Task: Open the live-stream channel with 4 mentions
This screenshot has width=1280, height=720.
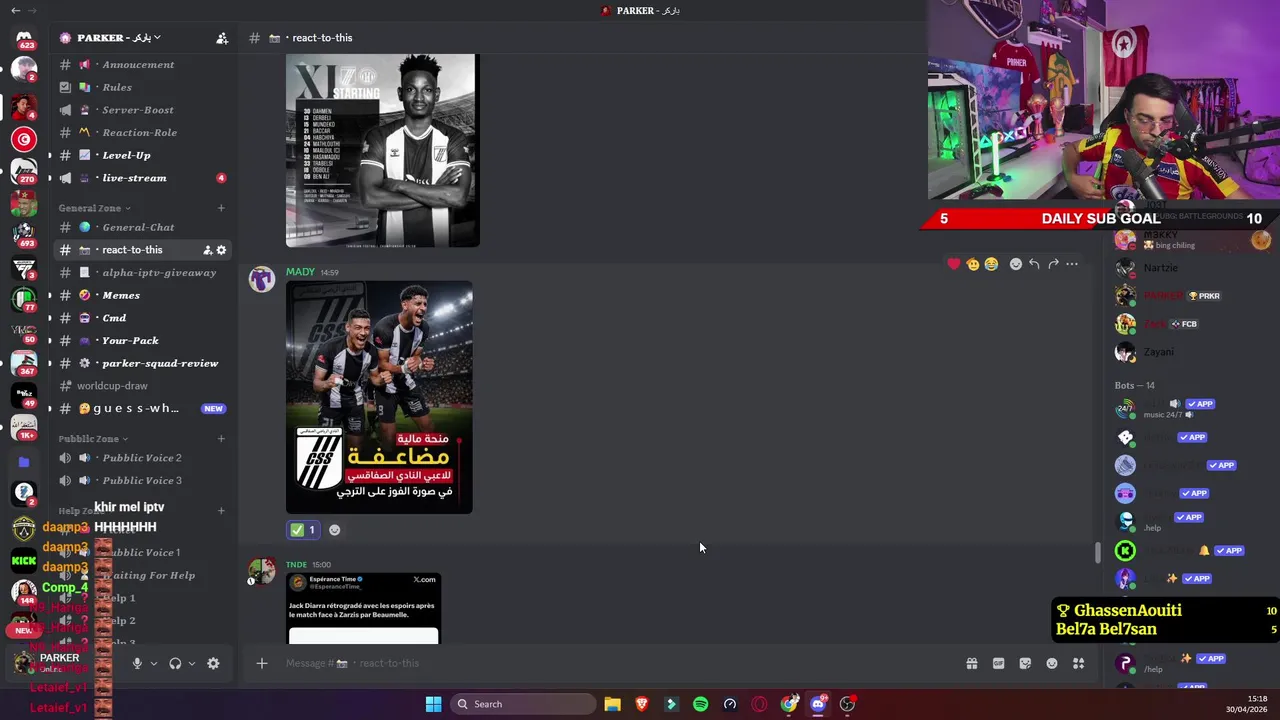Action: (x=142, y=178)
